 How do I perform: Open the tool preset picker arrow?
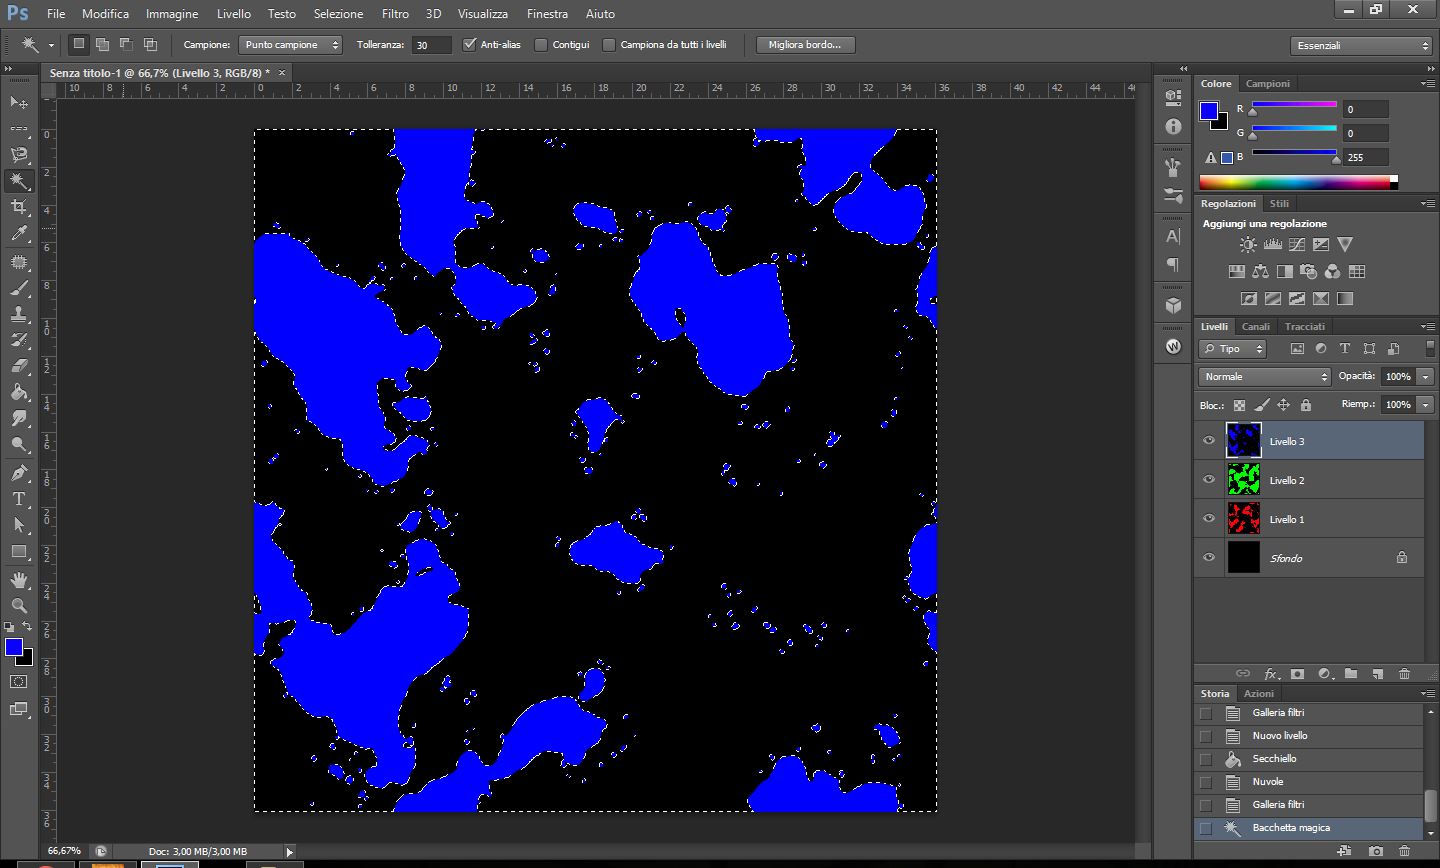pyautogui.click(x=51, y=46)
